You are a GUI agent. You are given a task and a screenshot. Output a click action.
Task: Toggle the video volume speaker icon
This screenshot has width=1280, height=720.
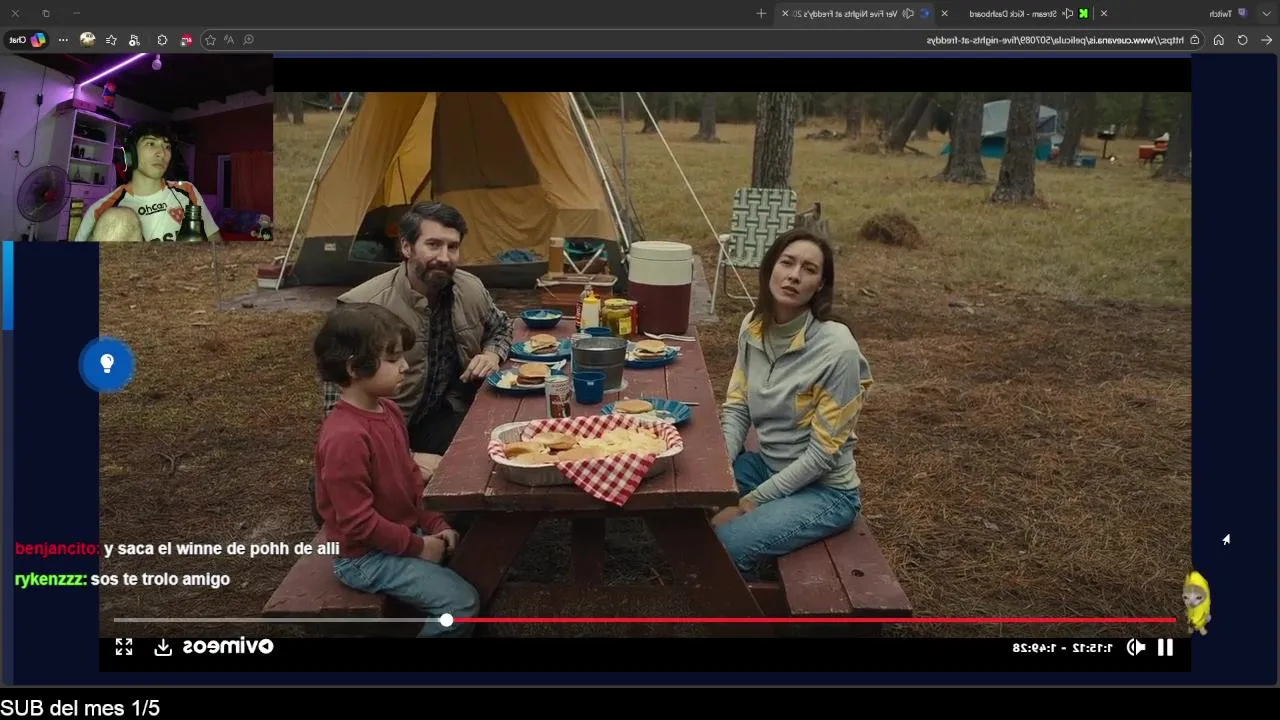1136,647
